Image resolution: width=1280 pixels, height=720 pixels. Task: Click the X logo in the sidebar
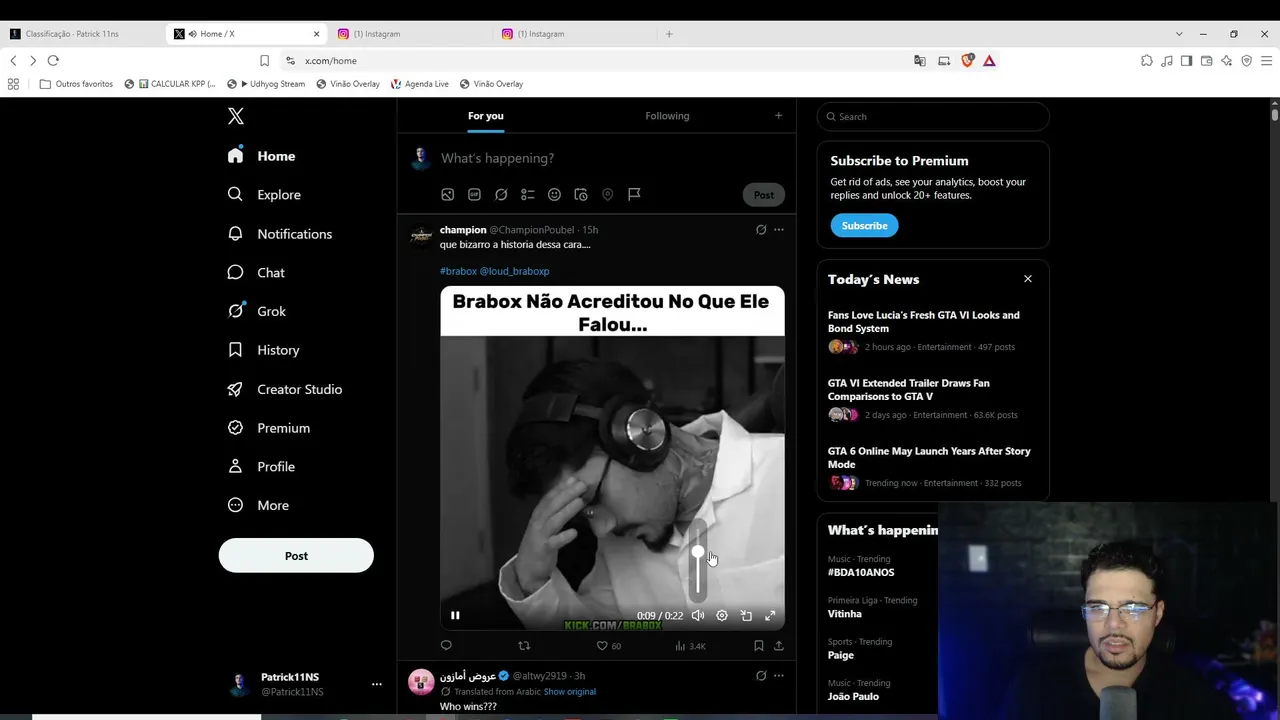click(236, 116)
